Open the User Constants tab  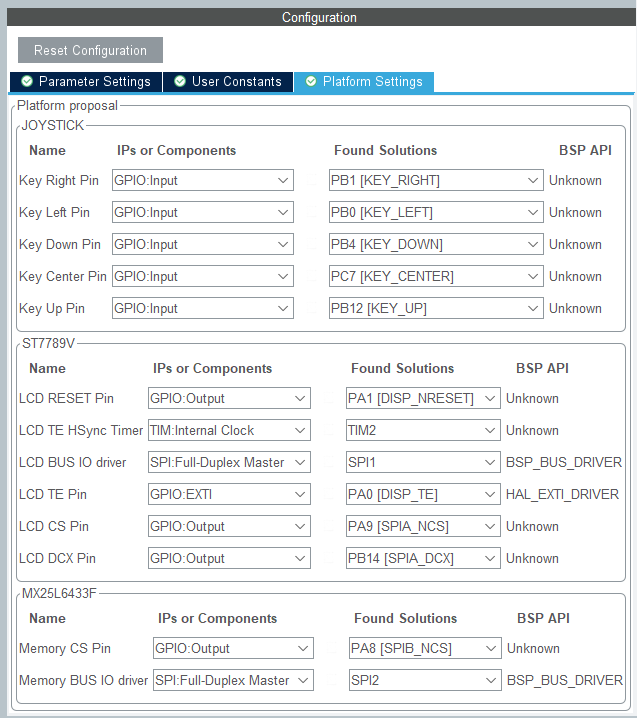coord(228,82)
